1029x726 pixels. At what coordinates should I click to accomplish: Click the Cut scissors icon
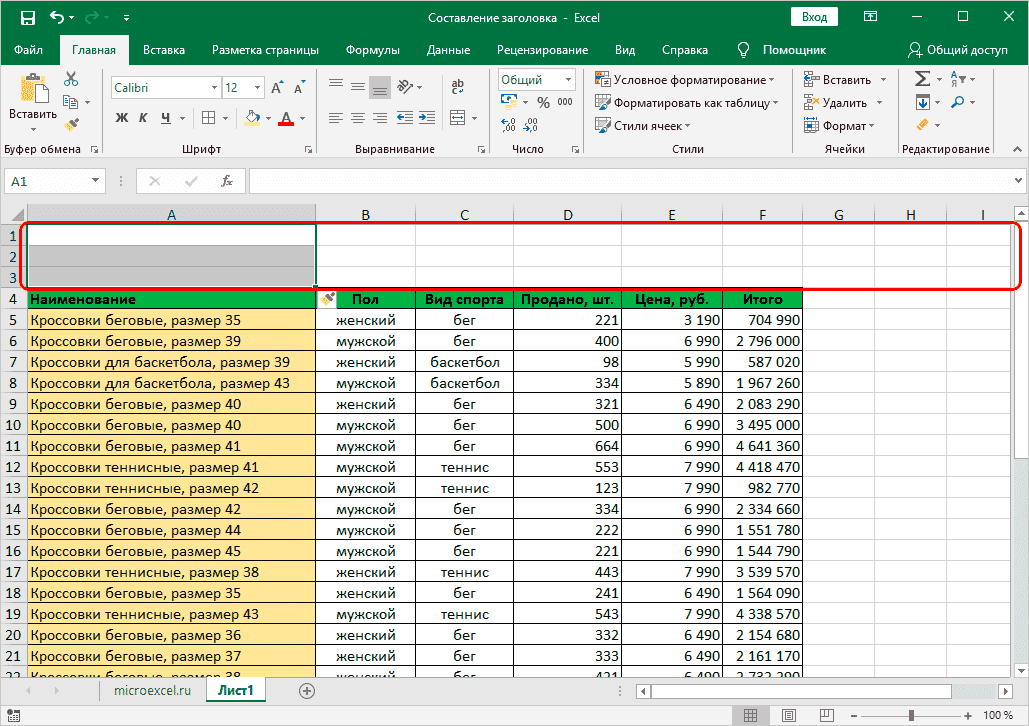(x=71, y=80)
